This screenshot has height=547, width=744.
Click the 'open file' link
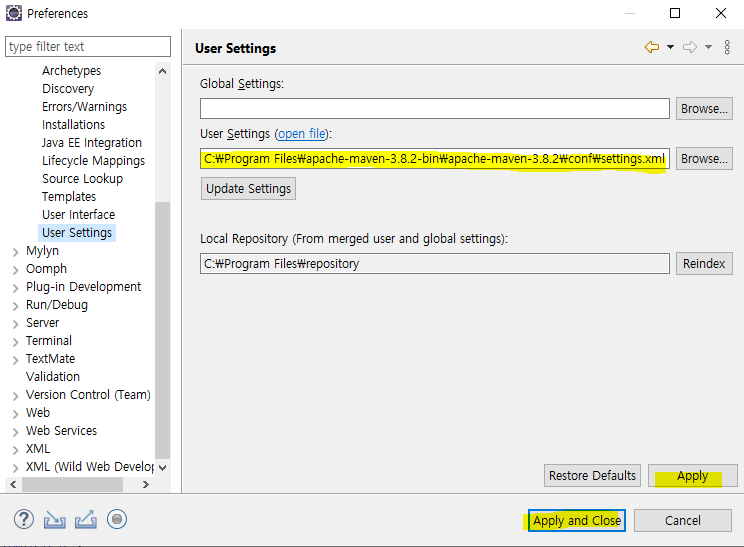click(302, 134)
